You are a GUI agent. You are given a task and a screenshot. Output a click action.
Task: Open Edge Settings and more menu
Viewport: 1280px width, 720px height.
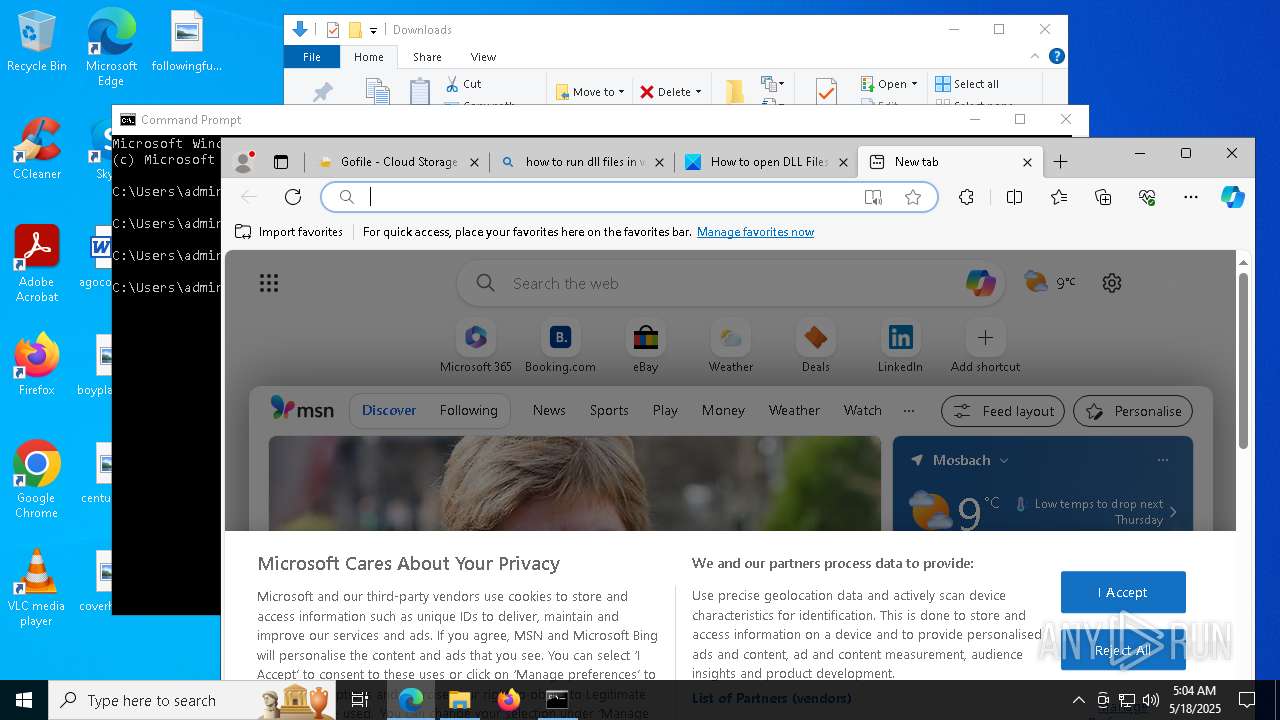(1190, 197)
